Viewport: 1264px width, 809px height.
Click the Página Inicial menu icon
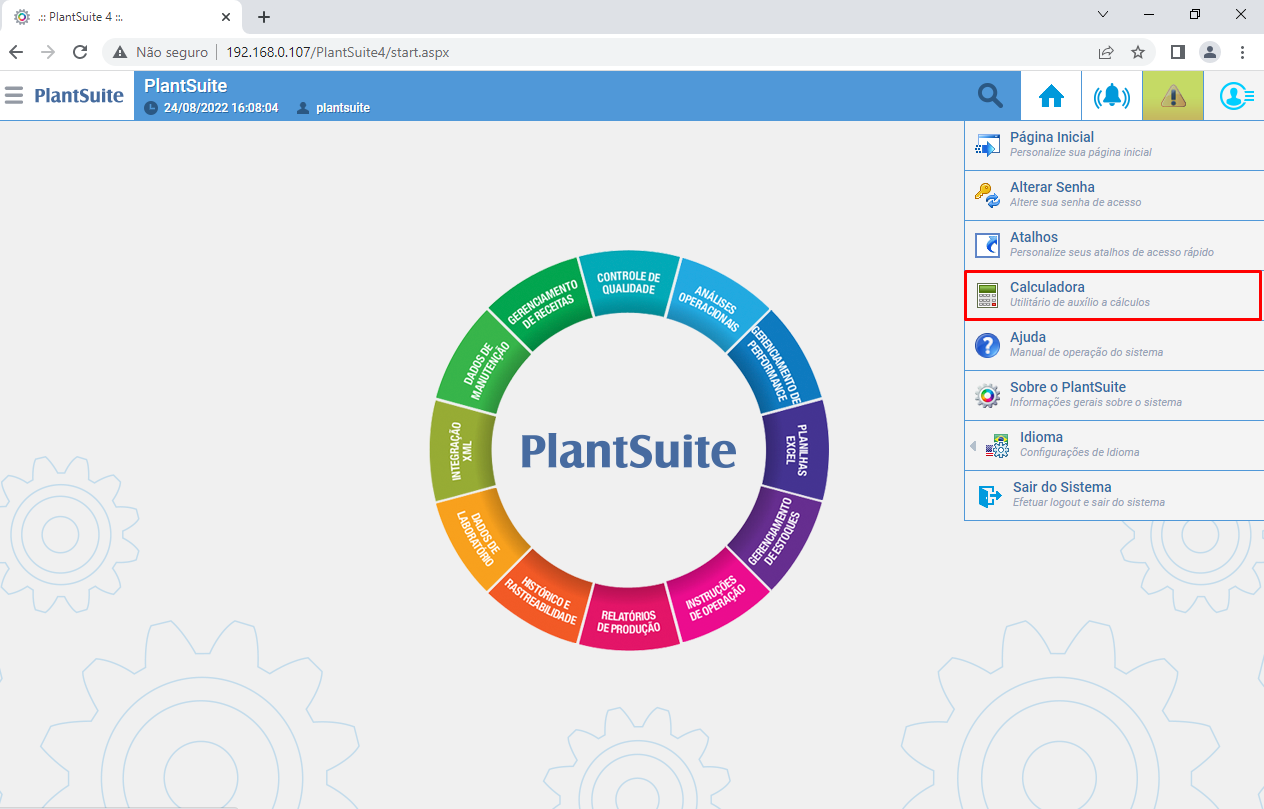pos(987,146)
